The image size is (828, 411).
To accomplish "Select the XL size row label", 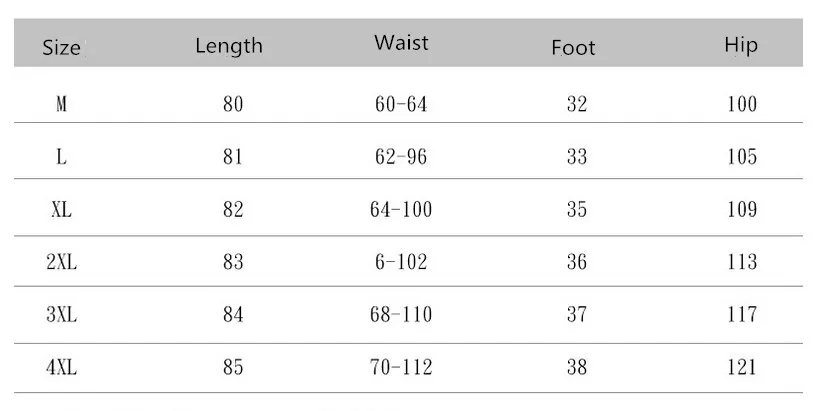I will point(61,210).
